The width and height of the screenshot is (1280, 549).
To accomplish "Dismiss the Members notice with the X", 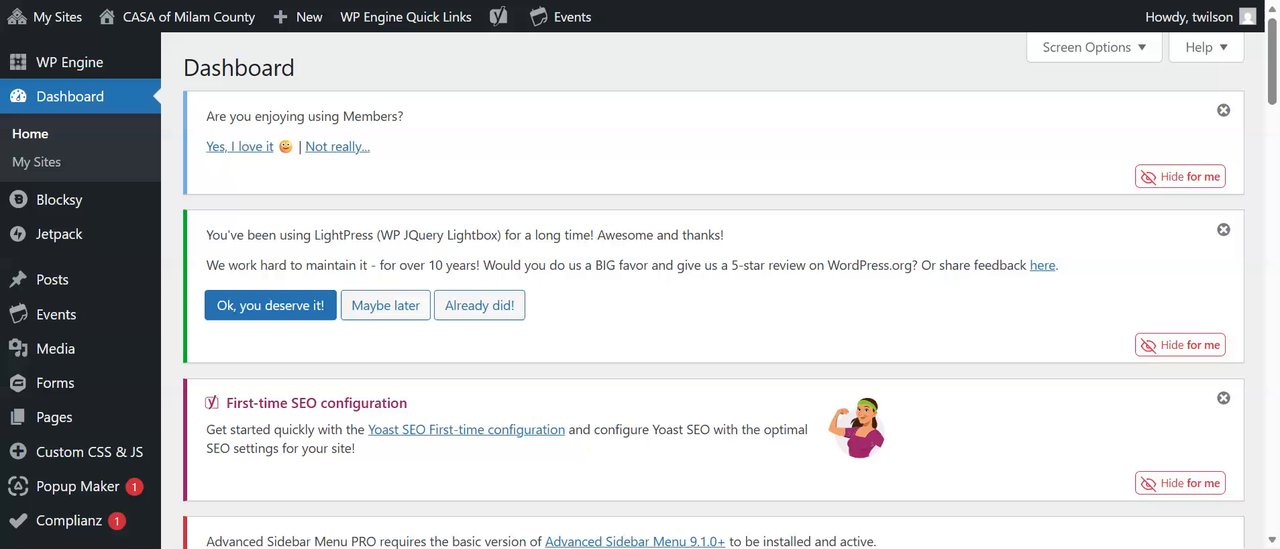I will click(1223, 111).
